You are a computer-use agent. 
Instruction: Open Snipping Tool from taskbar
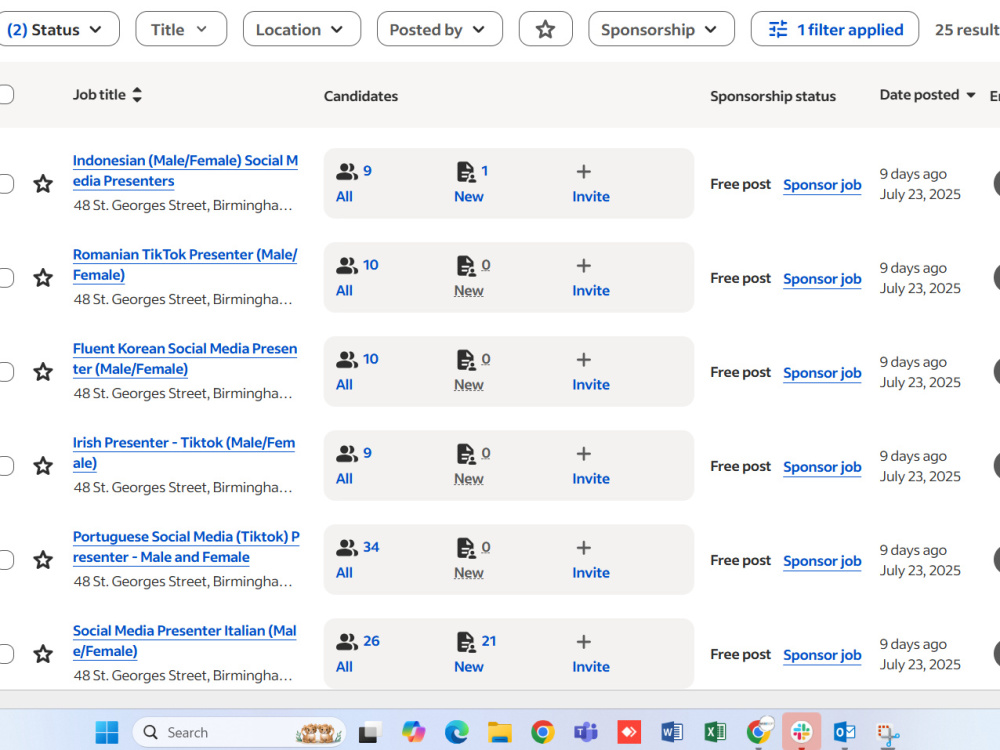click(x=887, y=733)
